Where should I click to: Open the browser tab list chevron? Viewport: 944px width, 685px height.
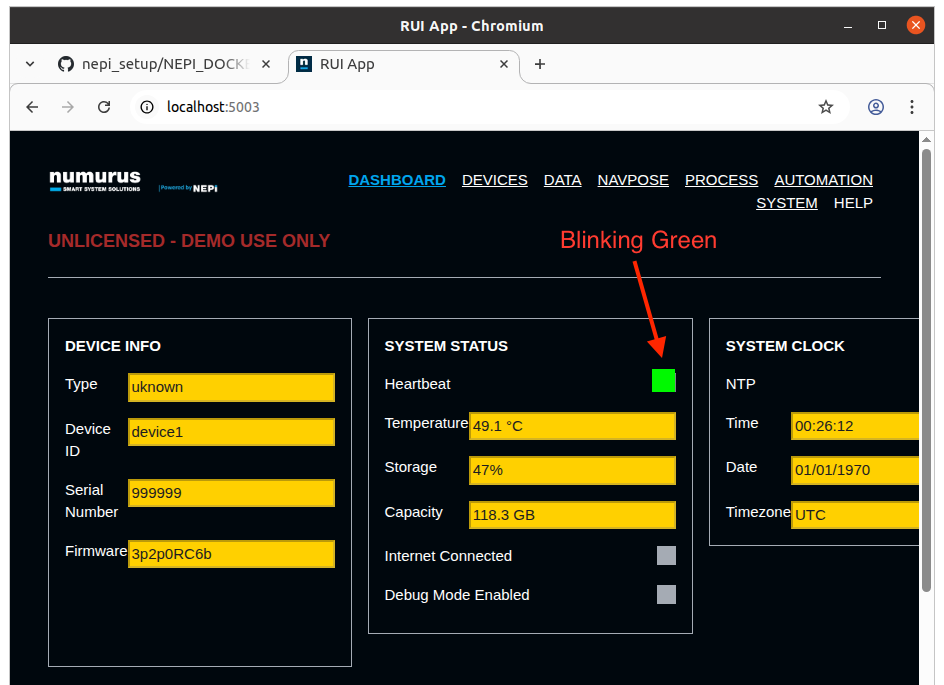click(29, 63)
